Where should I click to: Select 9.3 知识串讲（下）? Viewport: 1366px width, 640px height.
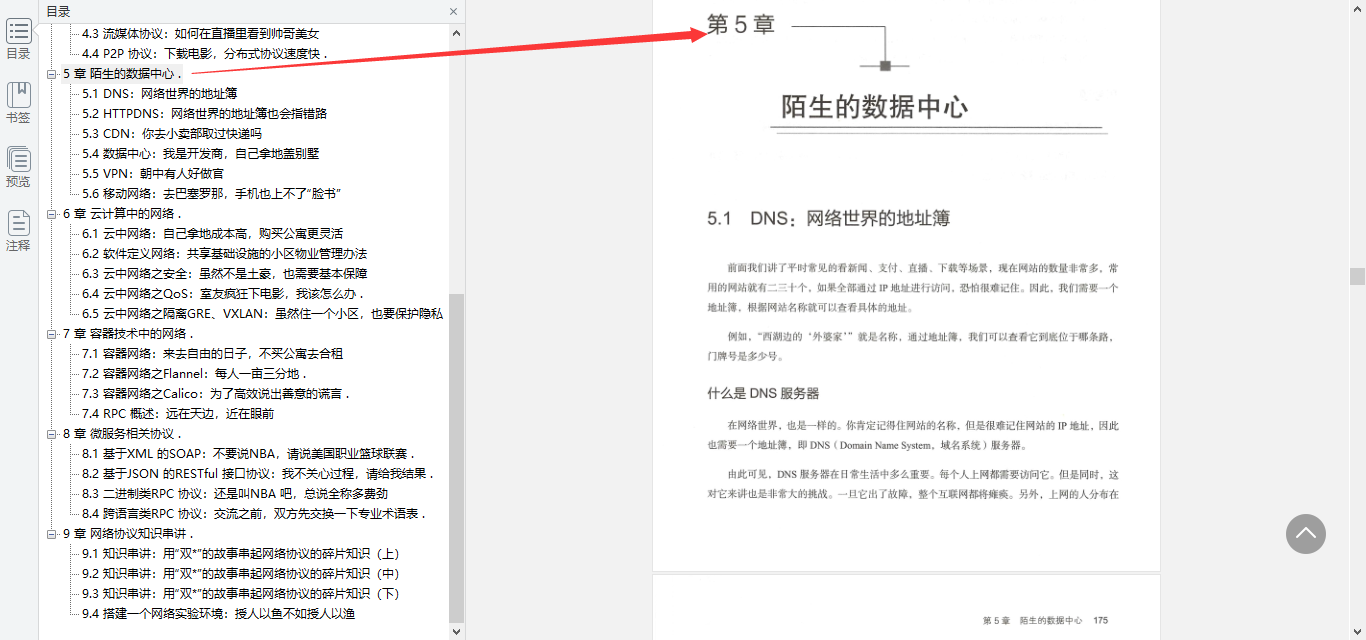pyautogui.click(x=241, y=594)
